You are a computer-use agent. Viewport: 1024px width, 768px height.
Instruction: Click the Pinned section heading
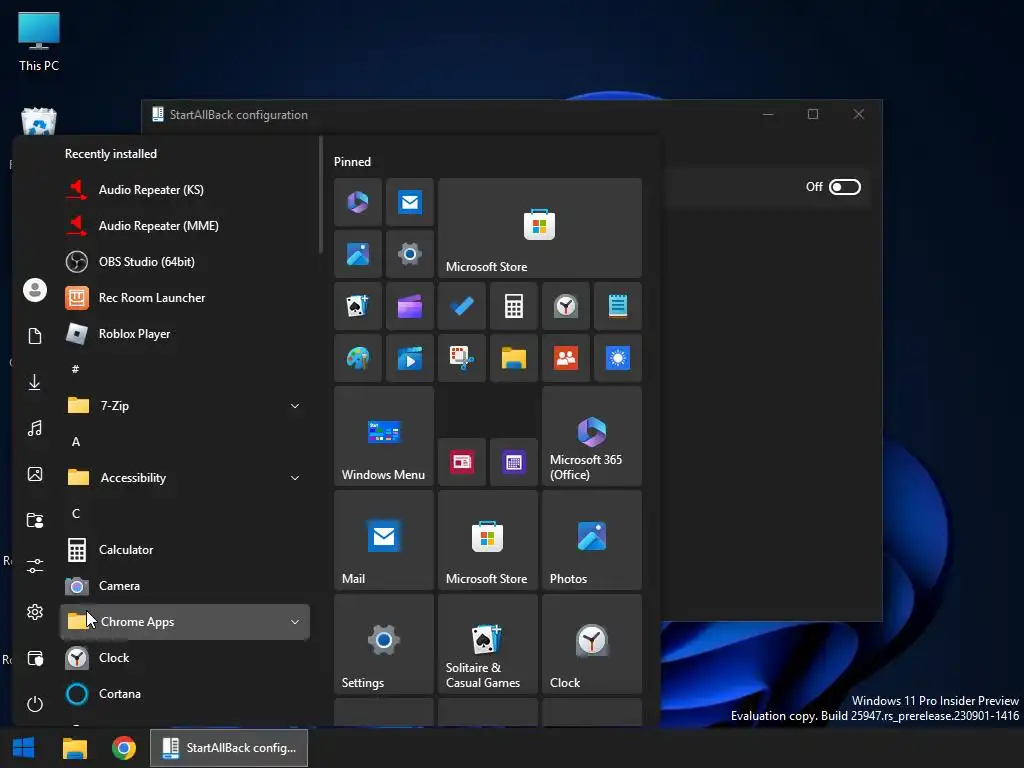pyautogui.click(x=352, y=162)
